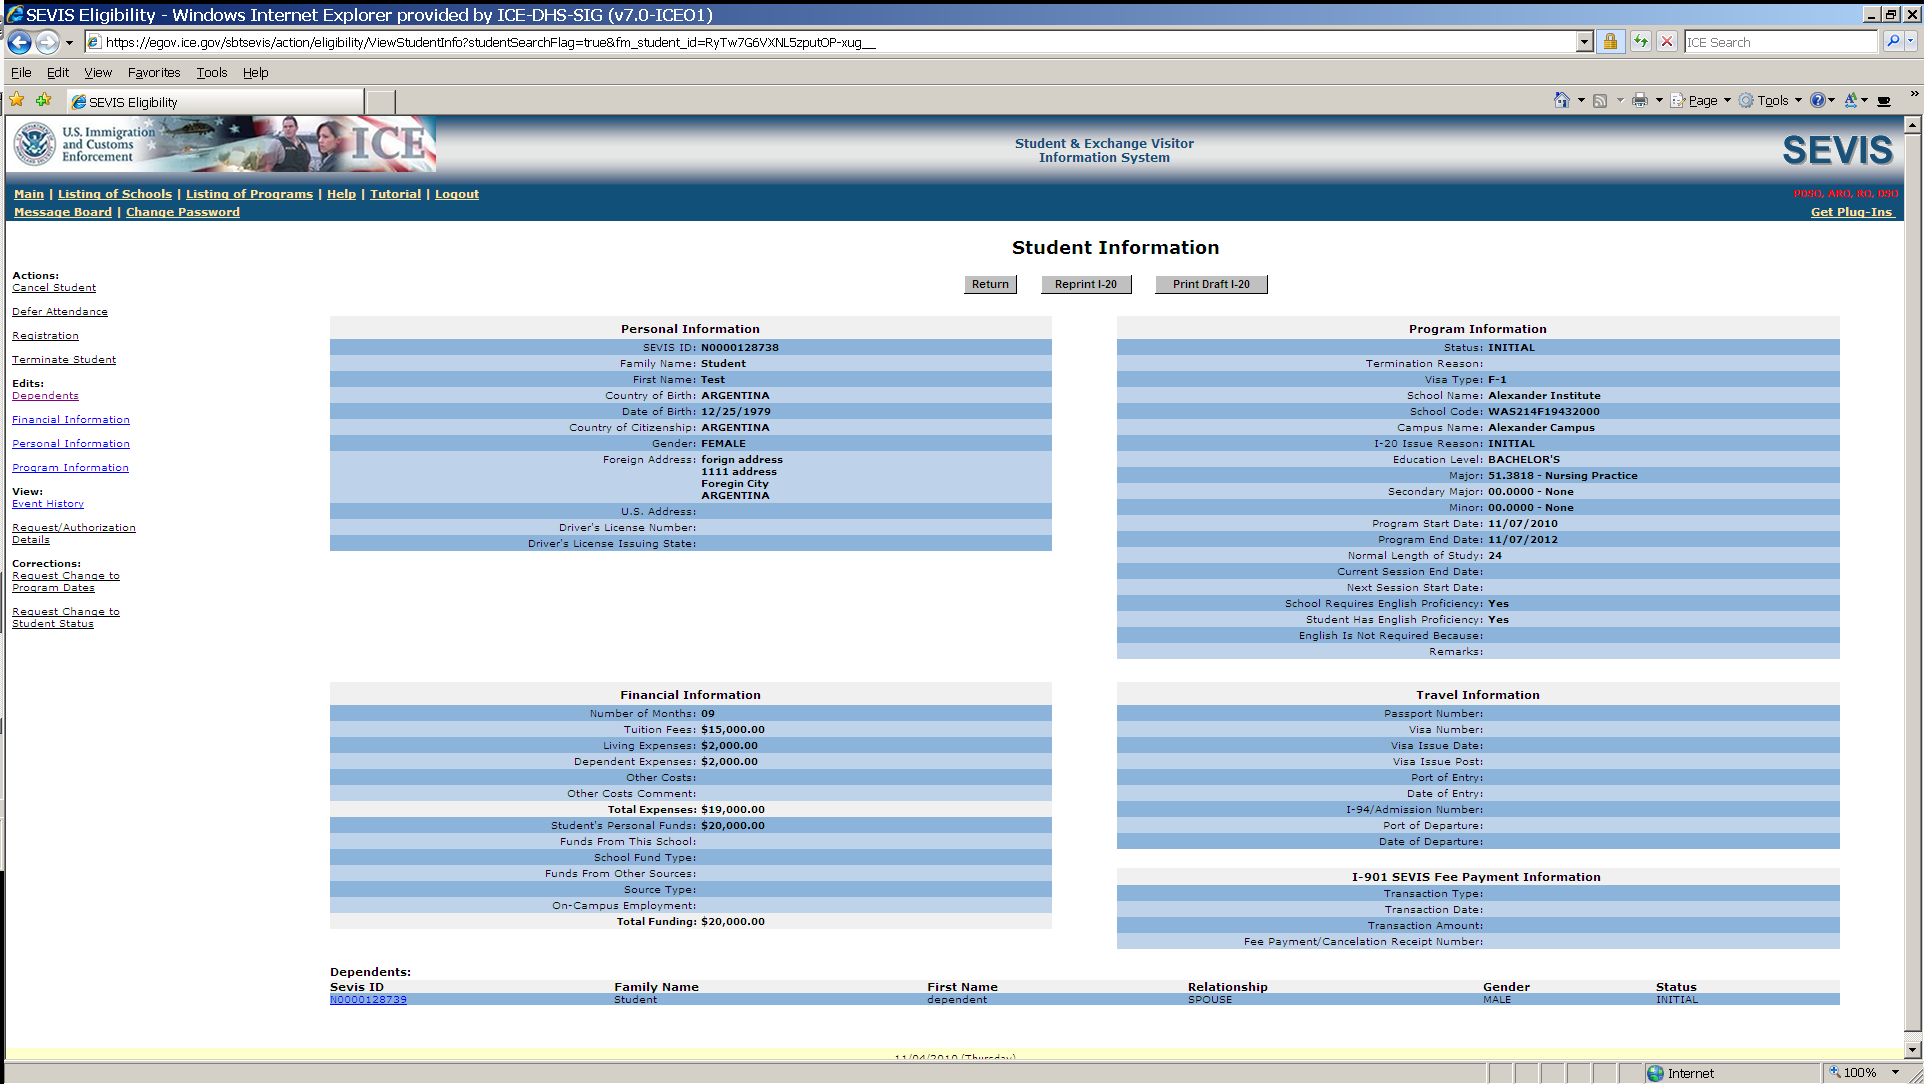Click in the ICE Search field
The image size is (1924, 1084).
(x=1780, y=42)
